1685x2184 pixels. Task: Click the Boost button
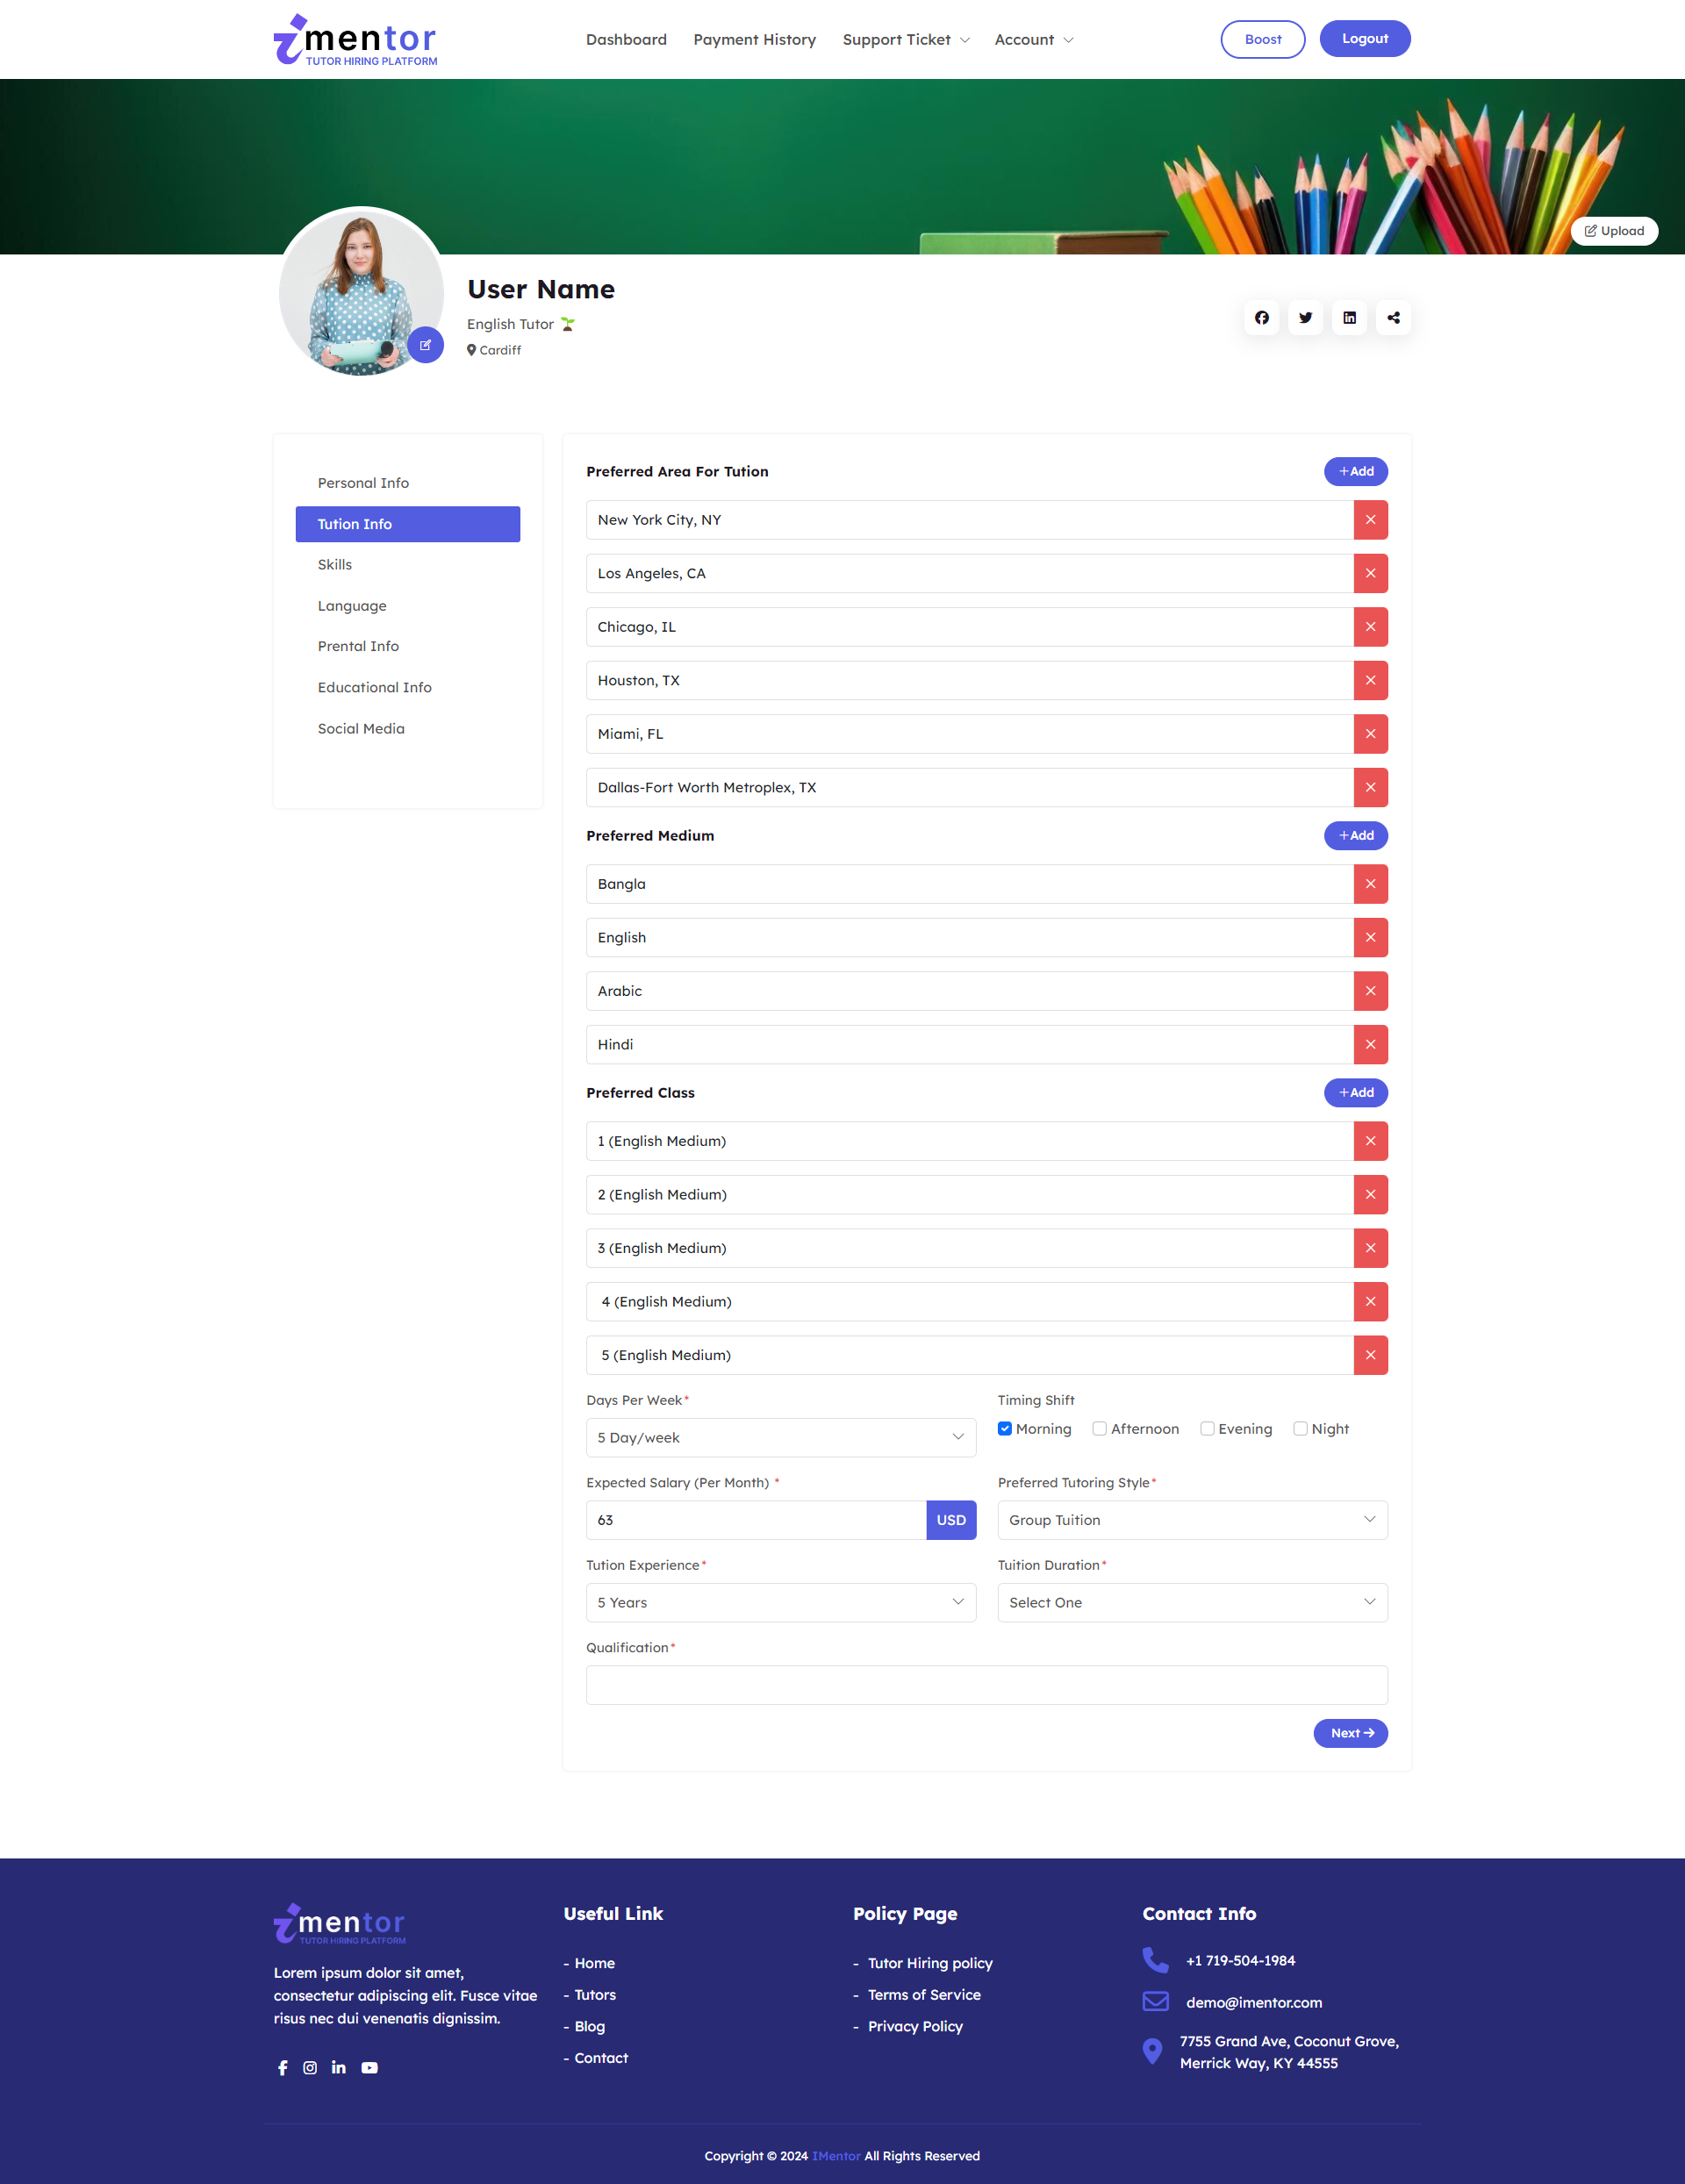click(1262, 39)
